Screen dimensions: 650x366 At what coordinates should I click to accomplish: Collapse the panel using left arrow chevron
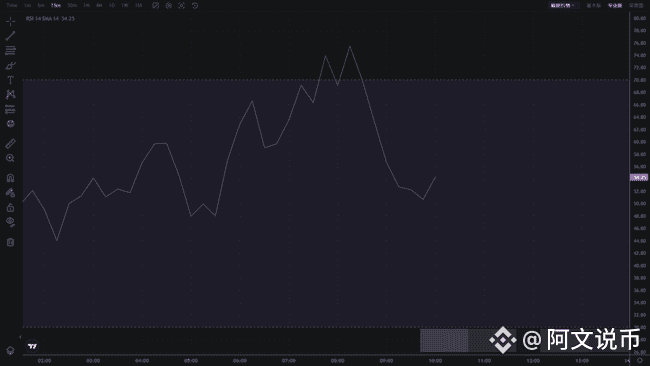(20, 337)
